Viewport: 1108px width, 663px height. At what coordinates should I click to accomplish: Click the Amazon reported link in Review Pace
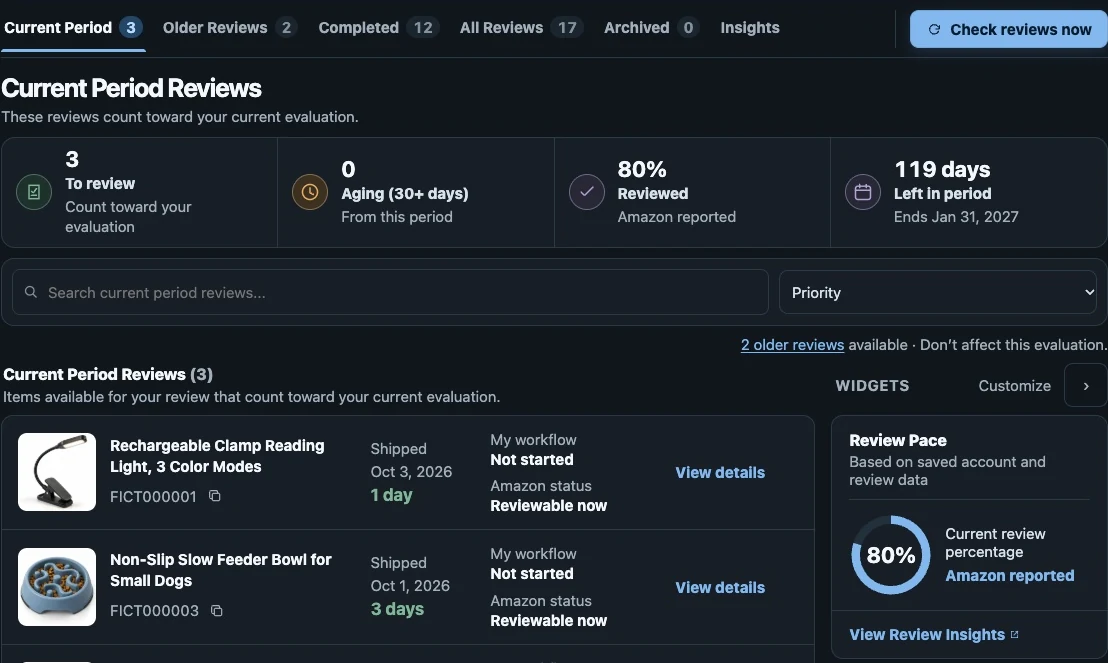pyautogui.click(x=1010, y=575)
